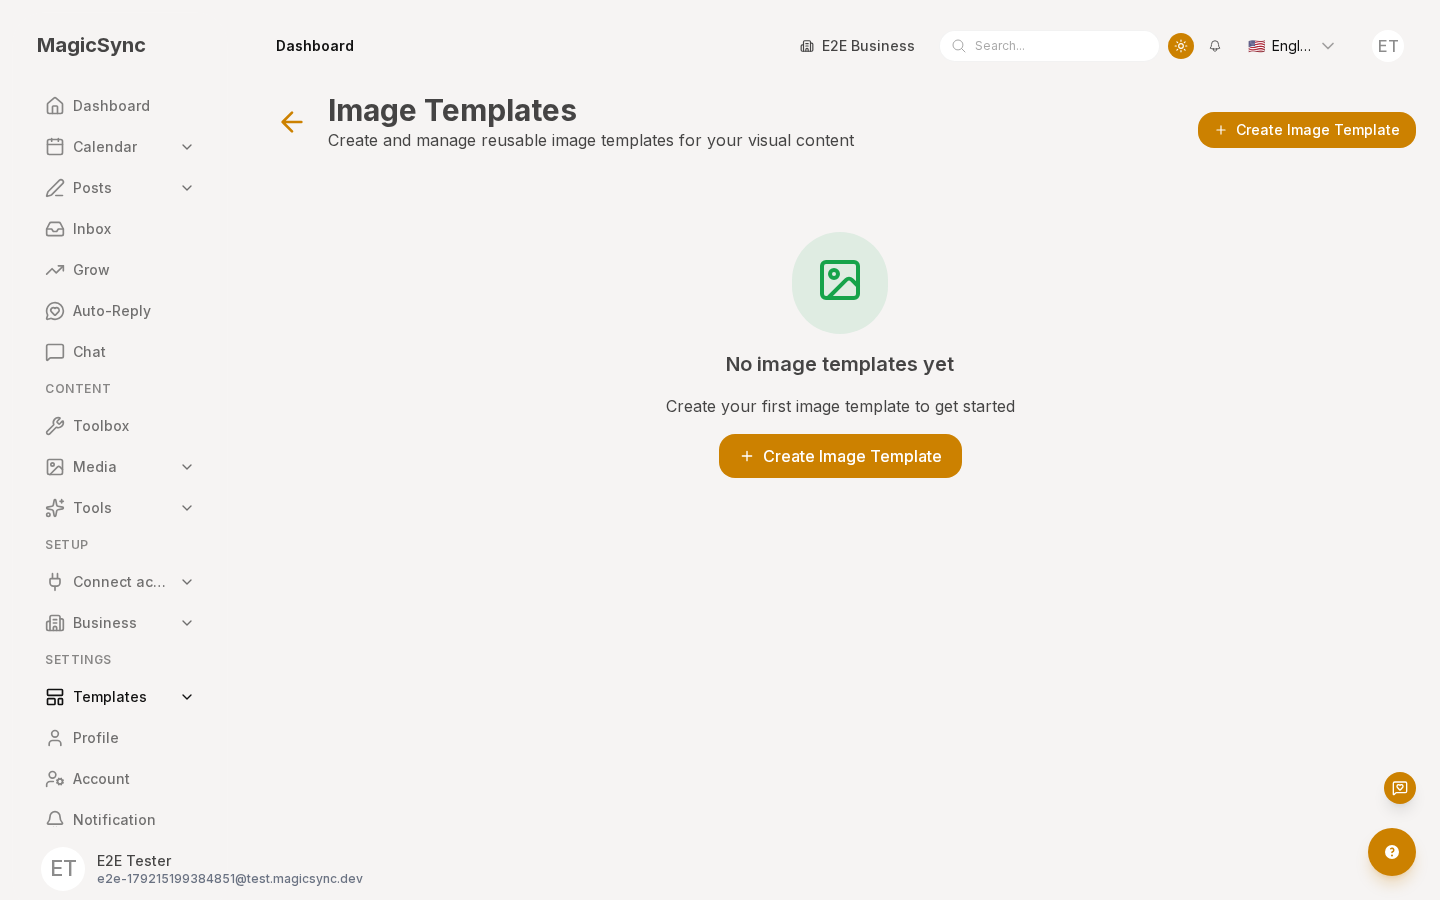Focus the Search input field
Image resolution: width=1440 pixels, height=900 pixels.
[1049, 46]
